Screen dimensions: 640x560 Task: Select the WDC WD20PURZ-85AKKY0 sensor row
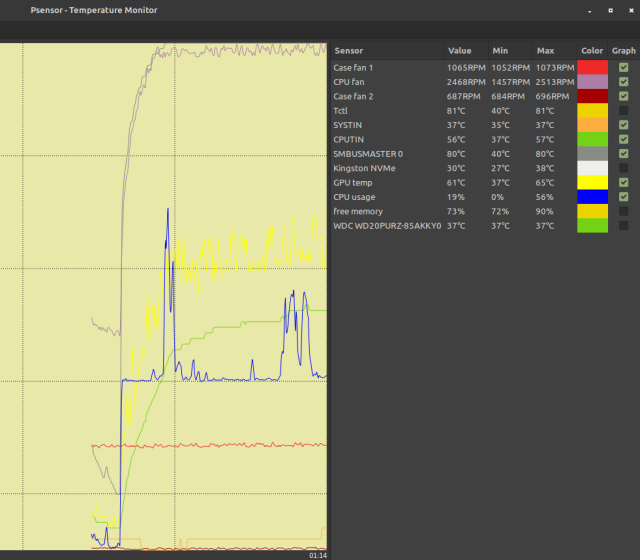[x=386, y=226]
